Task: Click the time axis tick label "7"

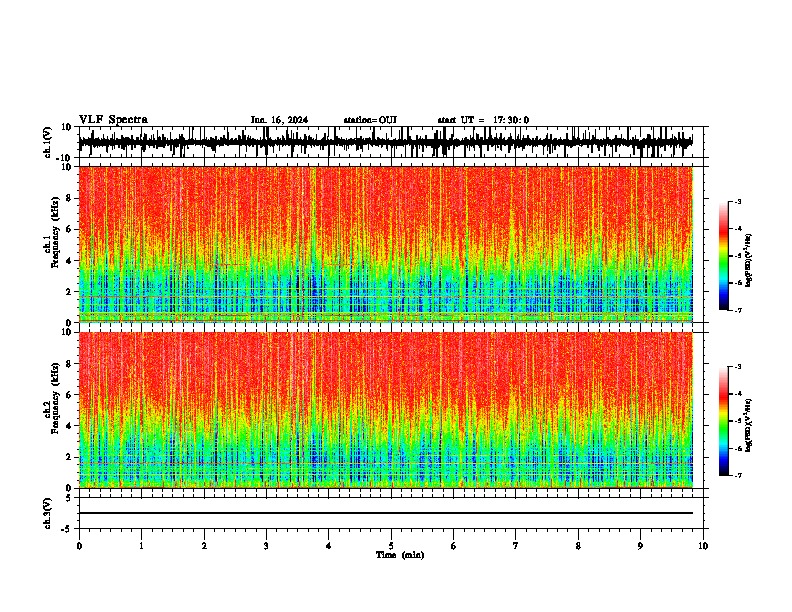Action: (516, 546)
